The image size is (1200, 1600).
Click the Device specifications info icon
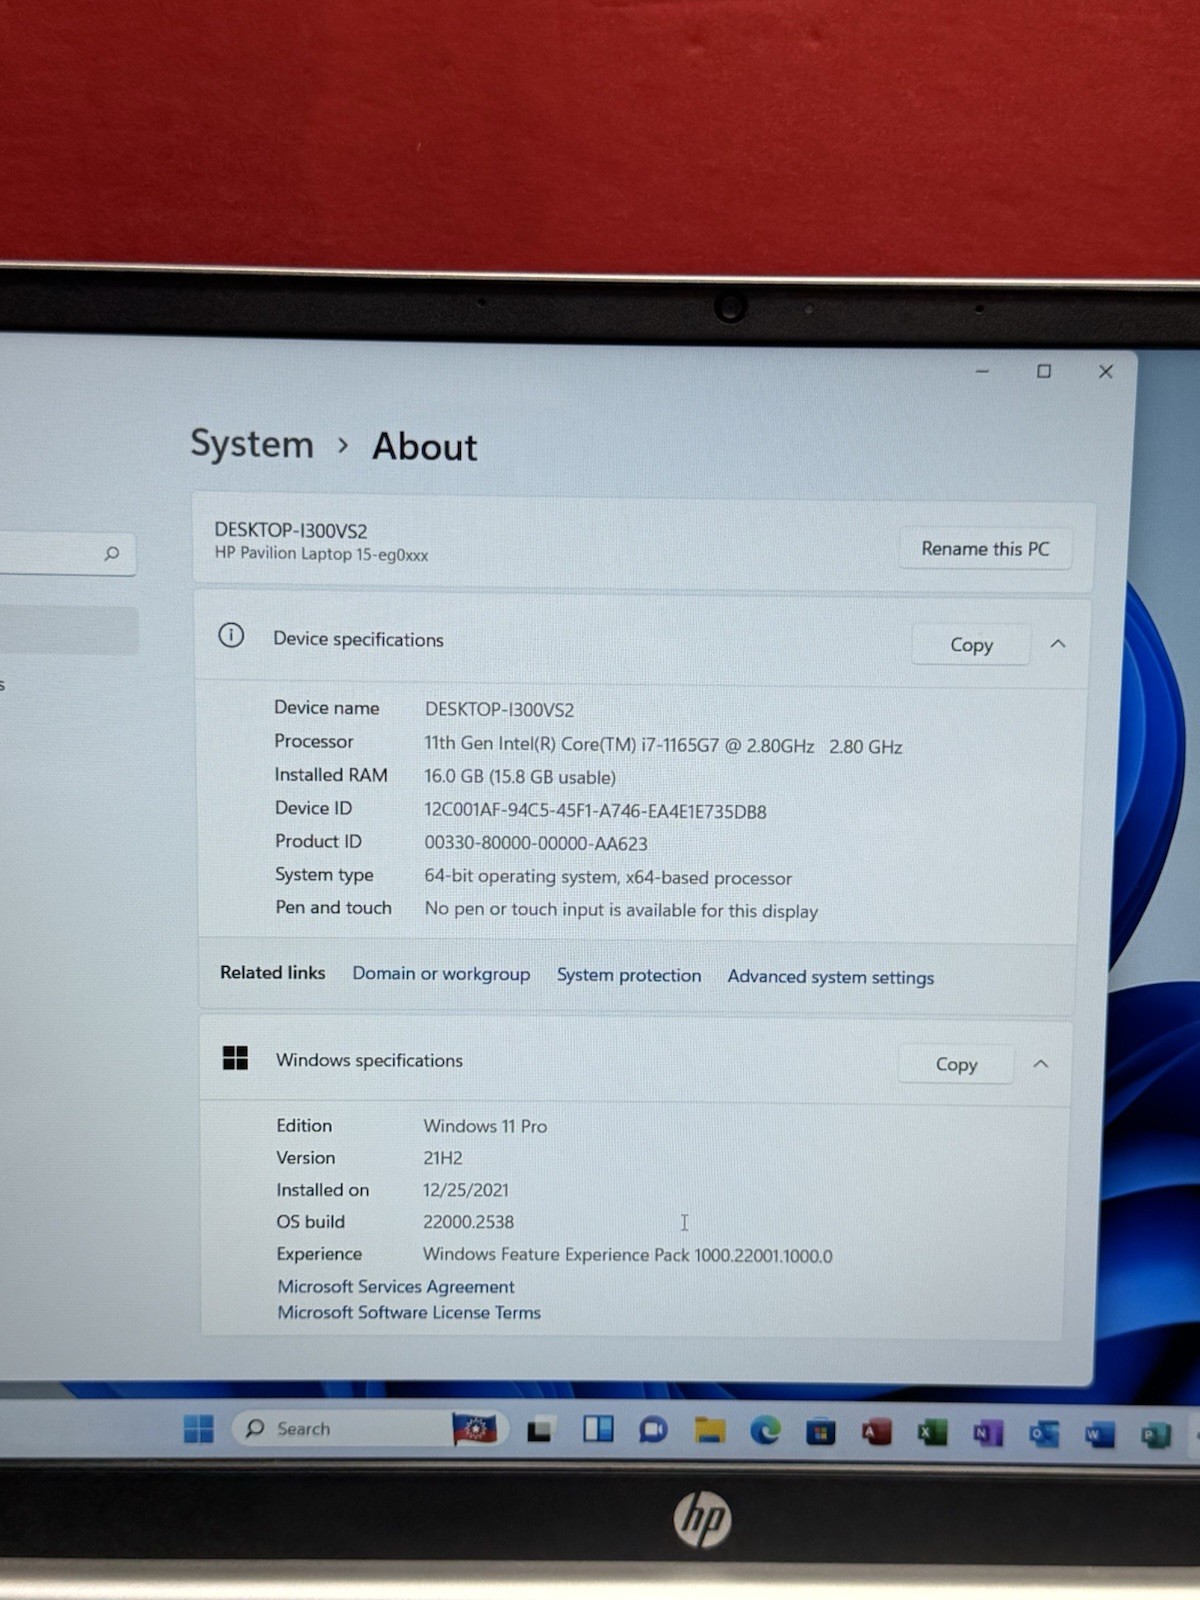[x=231, y=636]
